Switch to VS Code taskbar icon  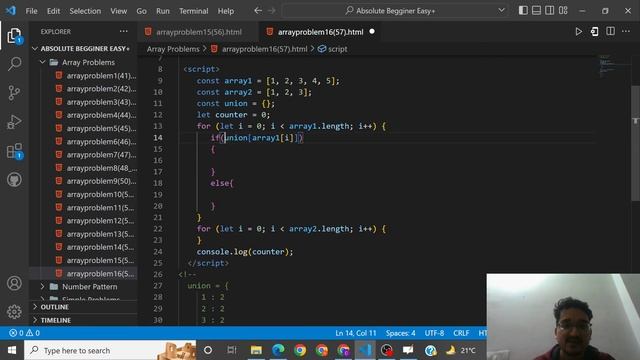365,350
